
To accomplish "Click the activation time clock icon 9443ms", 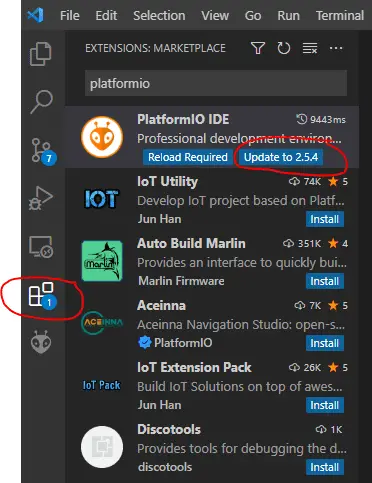I will tap(301, 119).
